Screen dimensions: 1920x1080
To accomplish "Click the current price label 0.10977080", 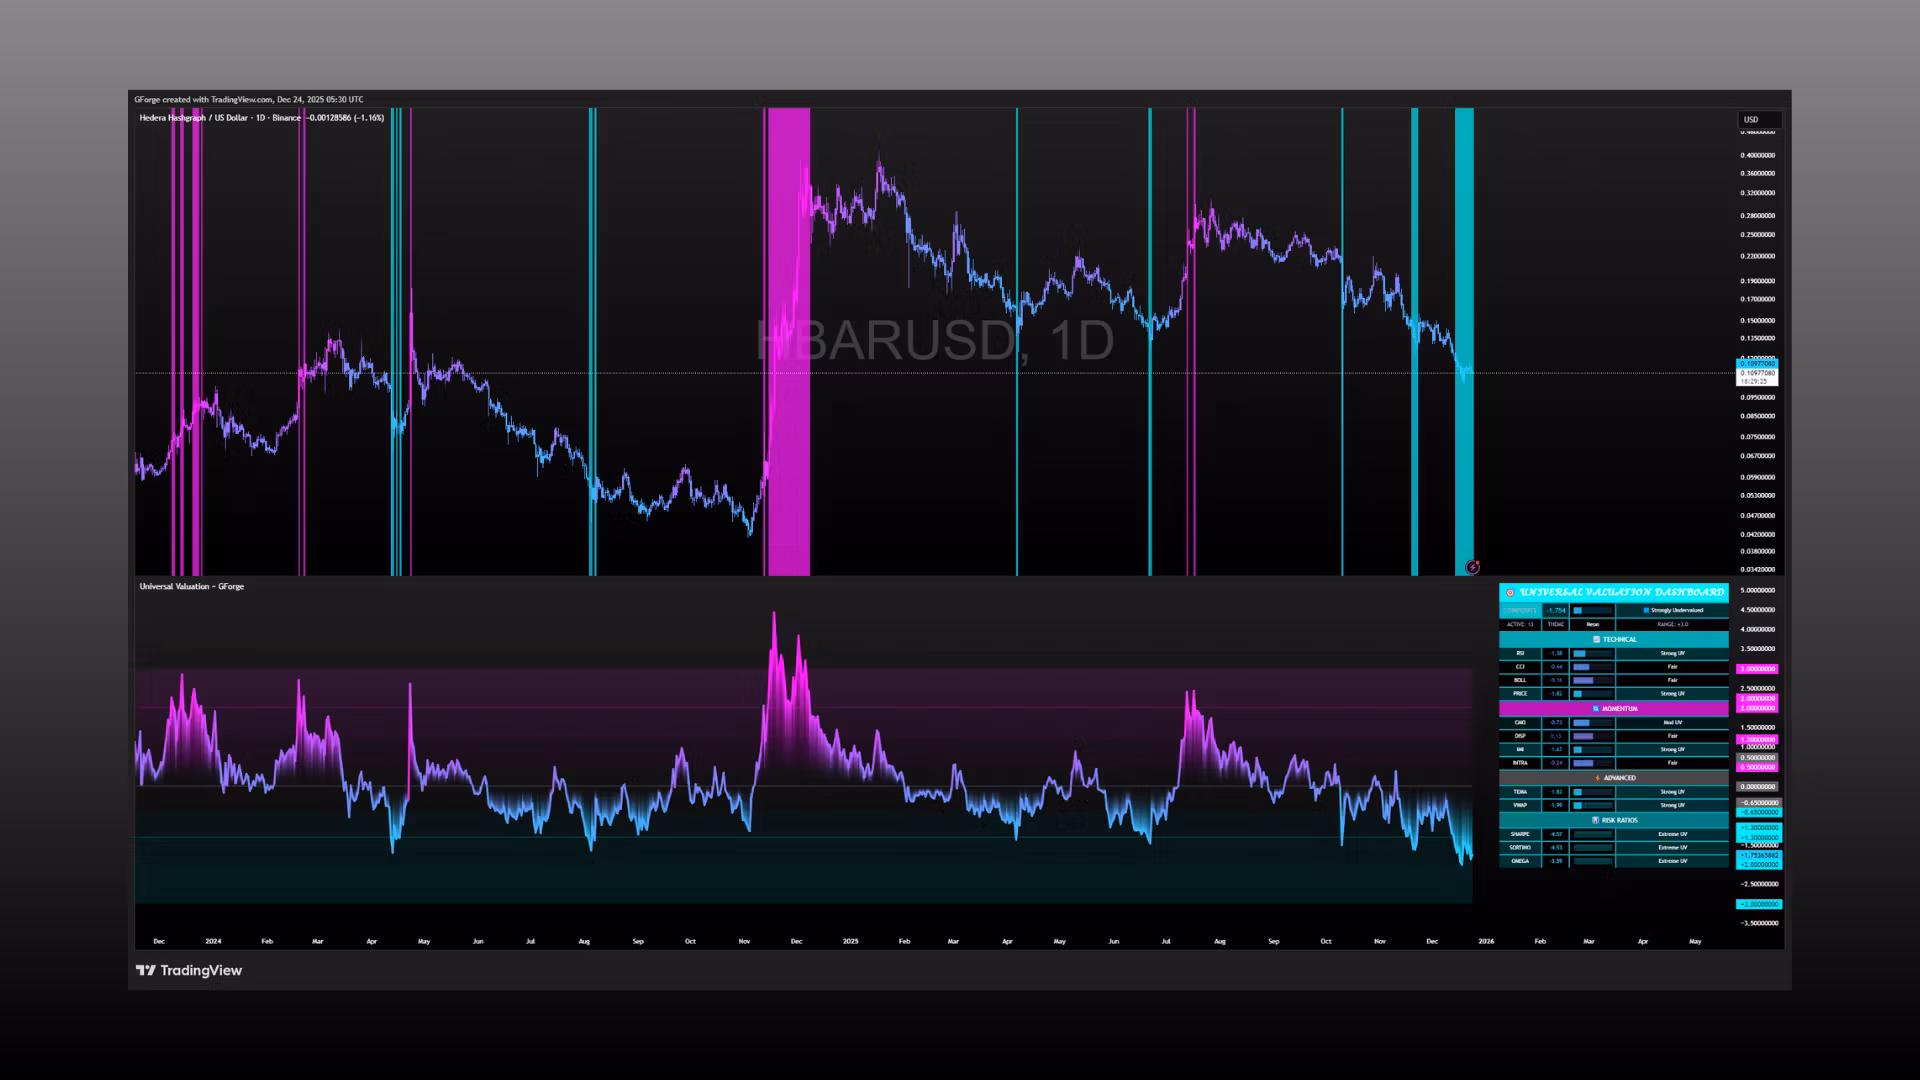I will (1757, 373).
